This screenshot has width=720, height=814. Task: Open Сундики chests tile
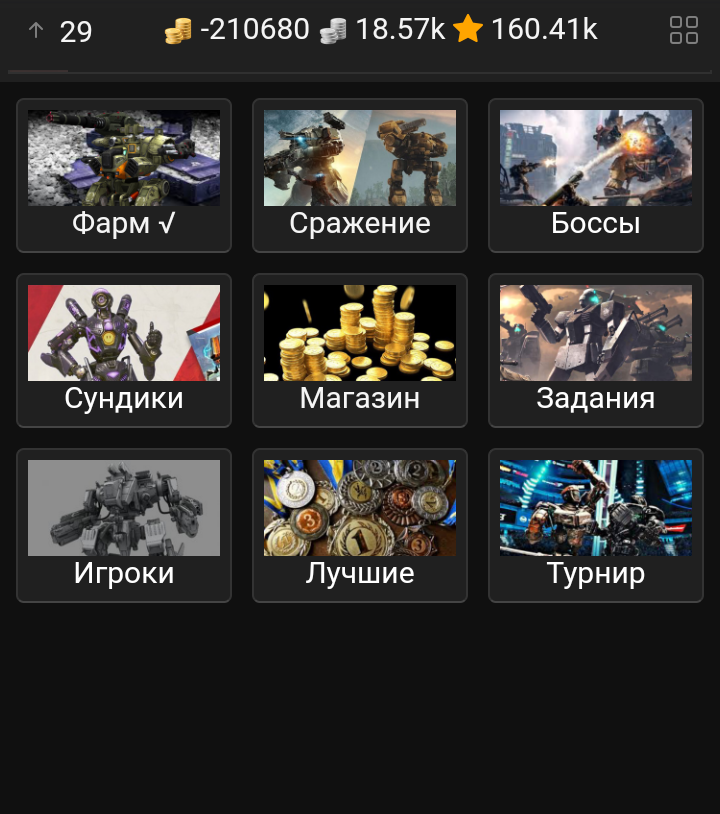(124, 350)
